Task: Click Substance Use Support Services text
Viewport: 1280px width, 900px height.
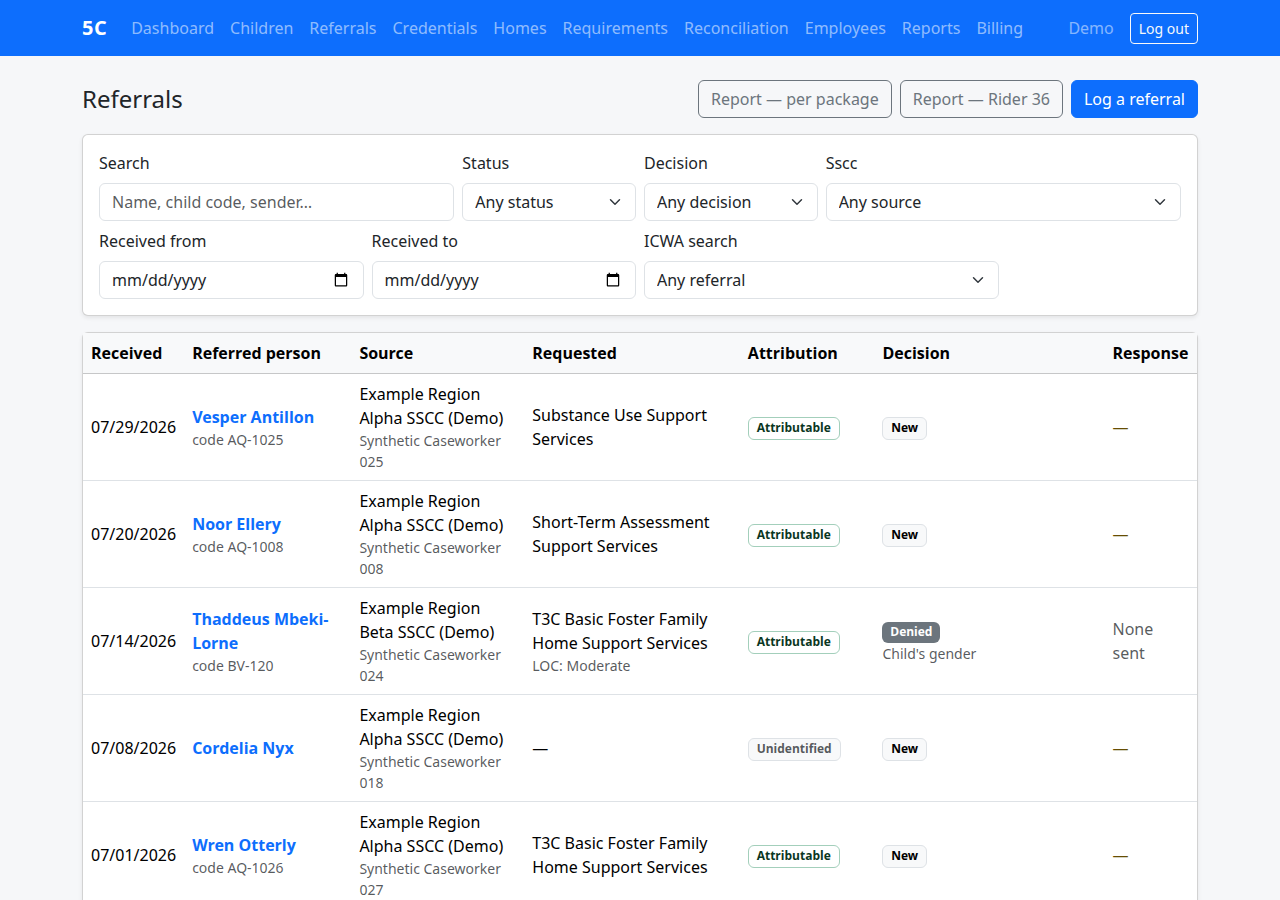Action: pyautogui.click(x=620, y=427)
